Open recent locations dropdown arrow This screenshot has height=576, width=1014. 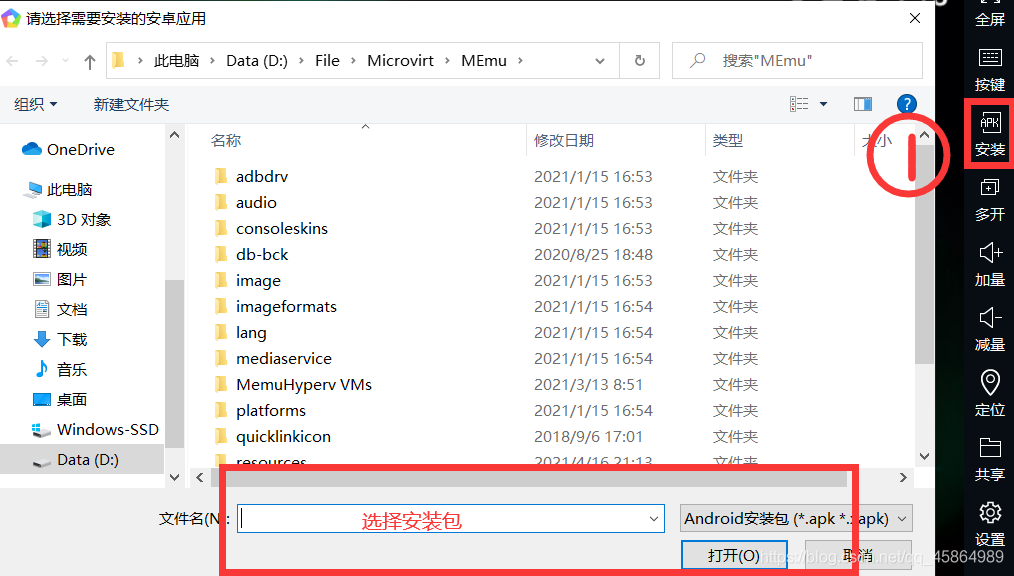coord(65,61)
